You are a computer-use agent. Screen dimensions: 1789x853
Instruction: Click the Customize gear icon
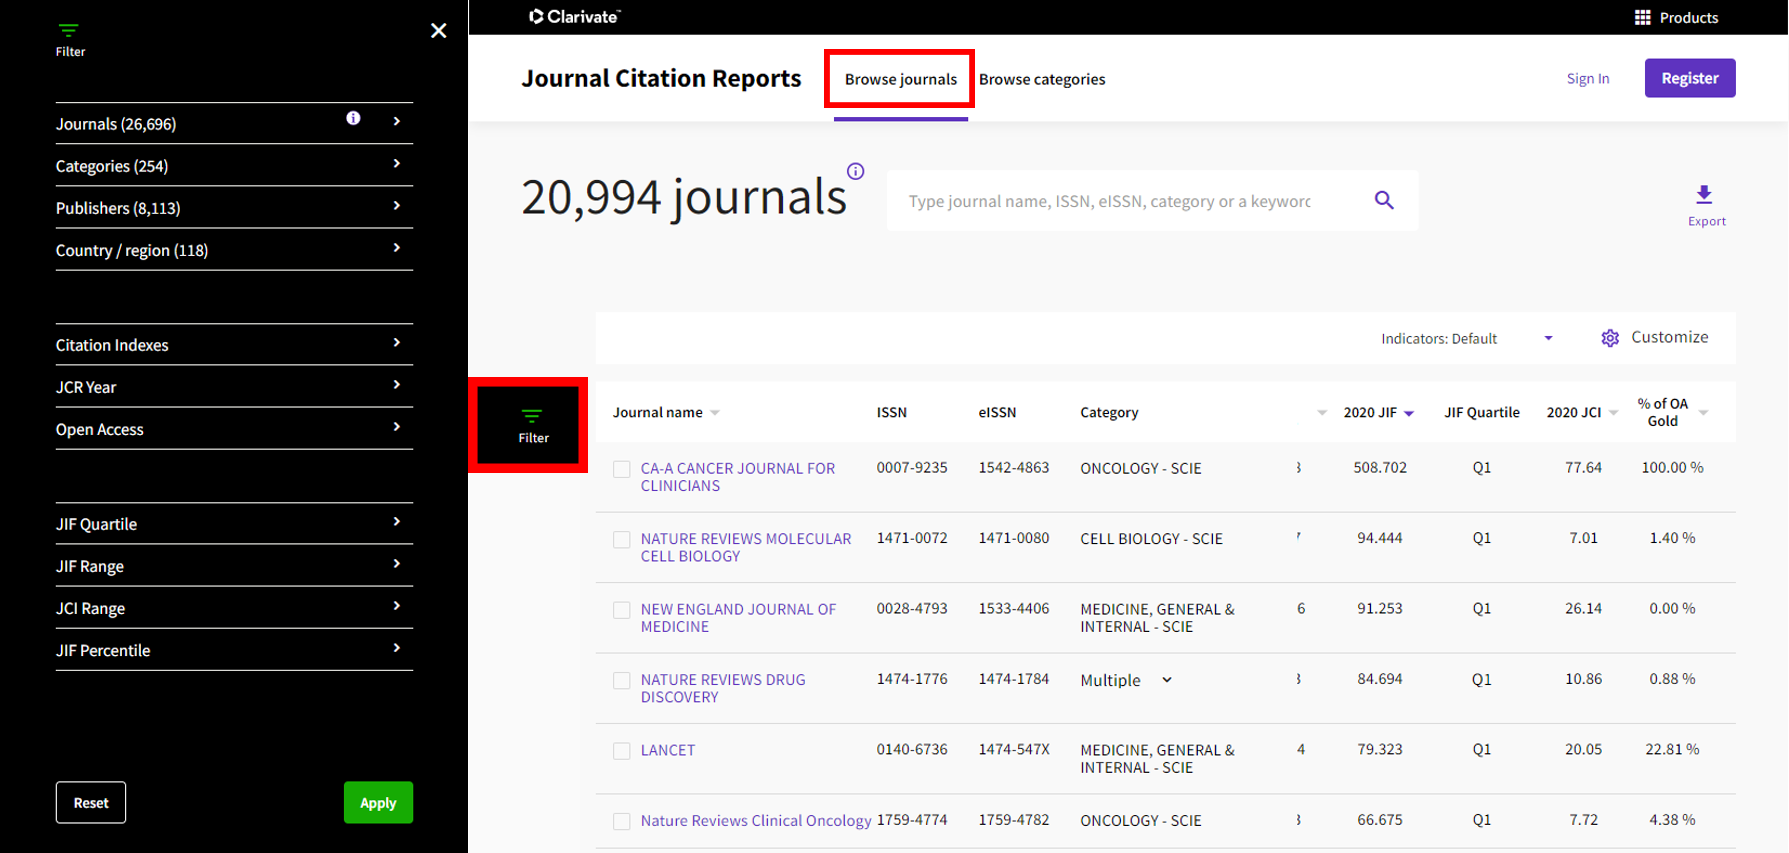coord(1609,338)
